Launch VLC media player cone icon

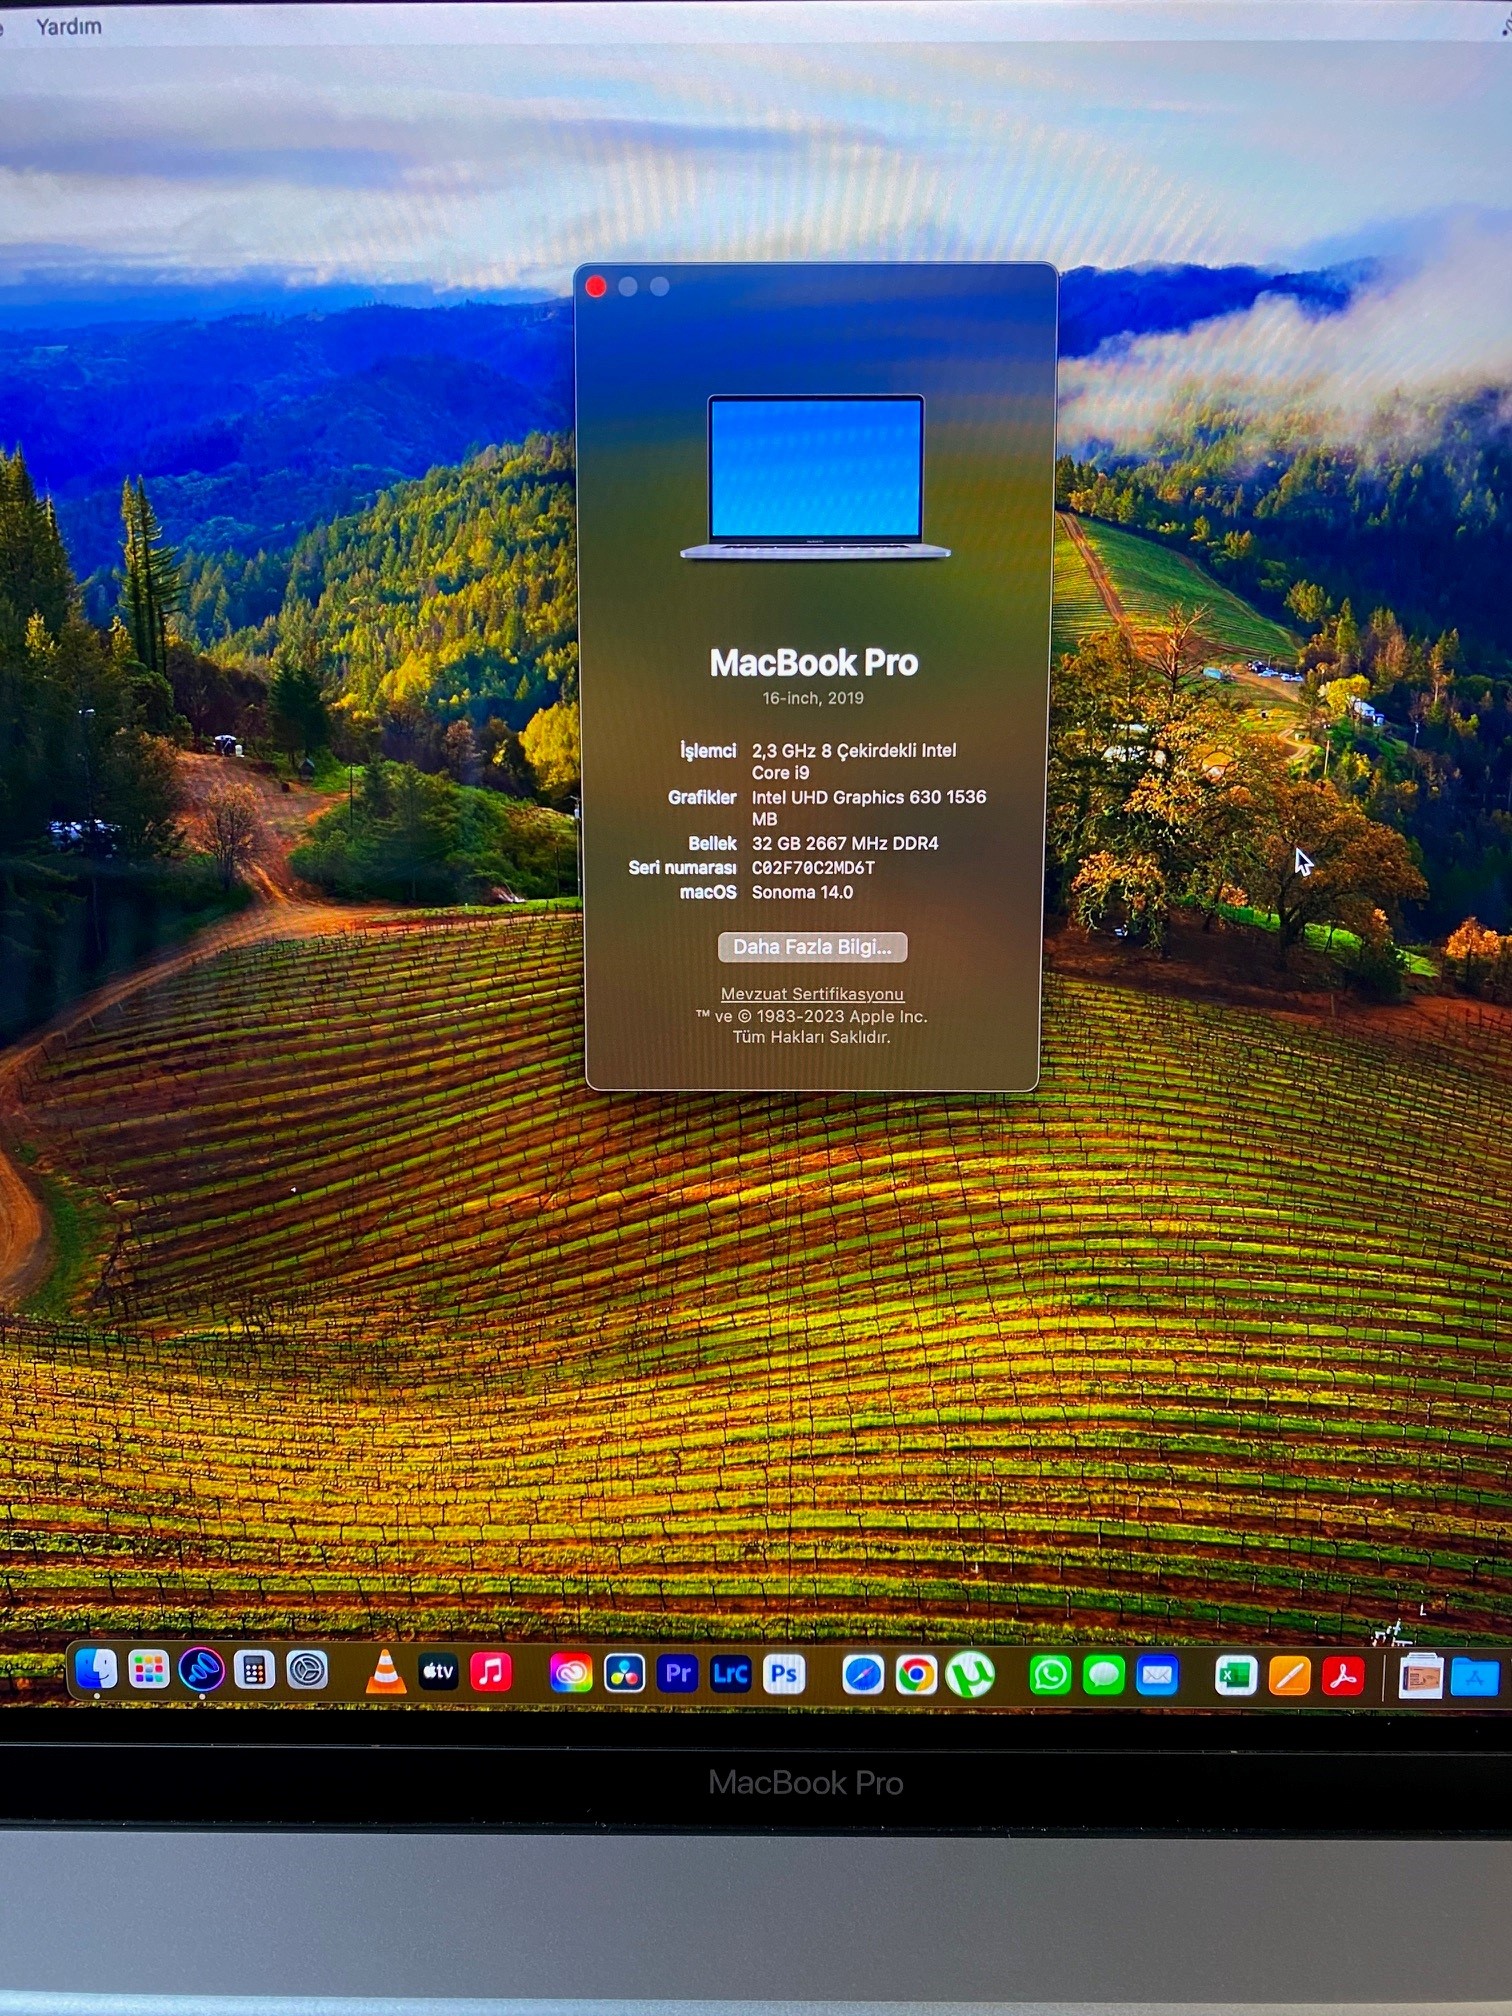coord(385,1672)
